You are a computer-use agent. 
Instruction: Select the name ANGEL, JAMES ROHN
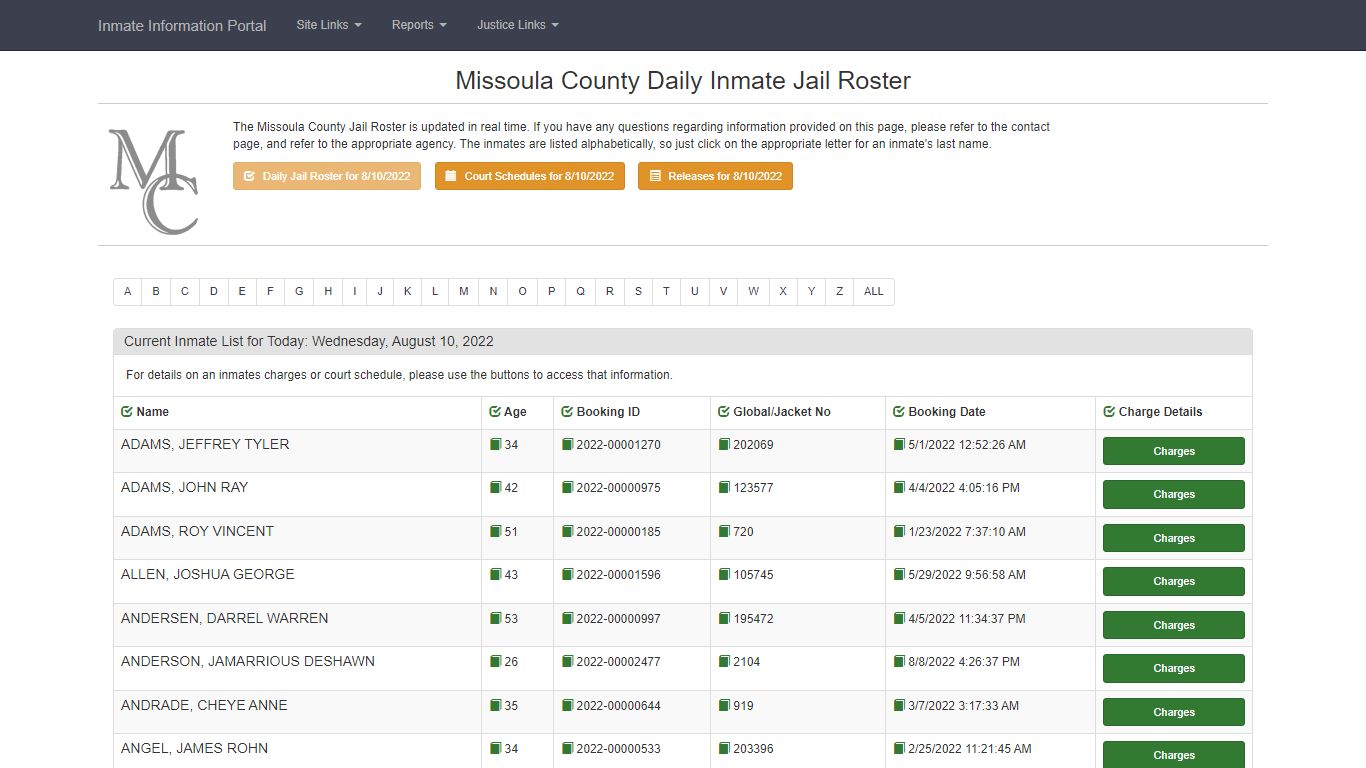194,748
